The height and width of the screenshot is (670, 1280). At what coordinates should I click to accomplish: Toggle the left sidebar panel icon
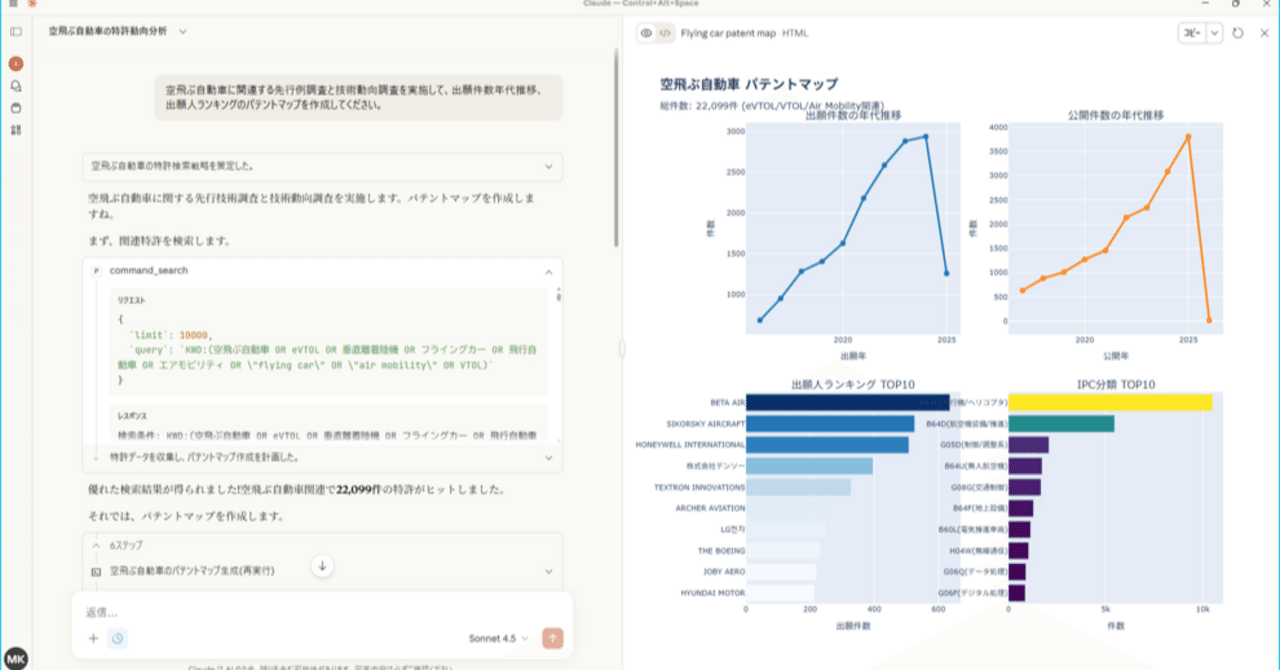16,31
